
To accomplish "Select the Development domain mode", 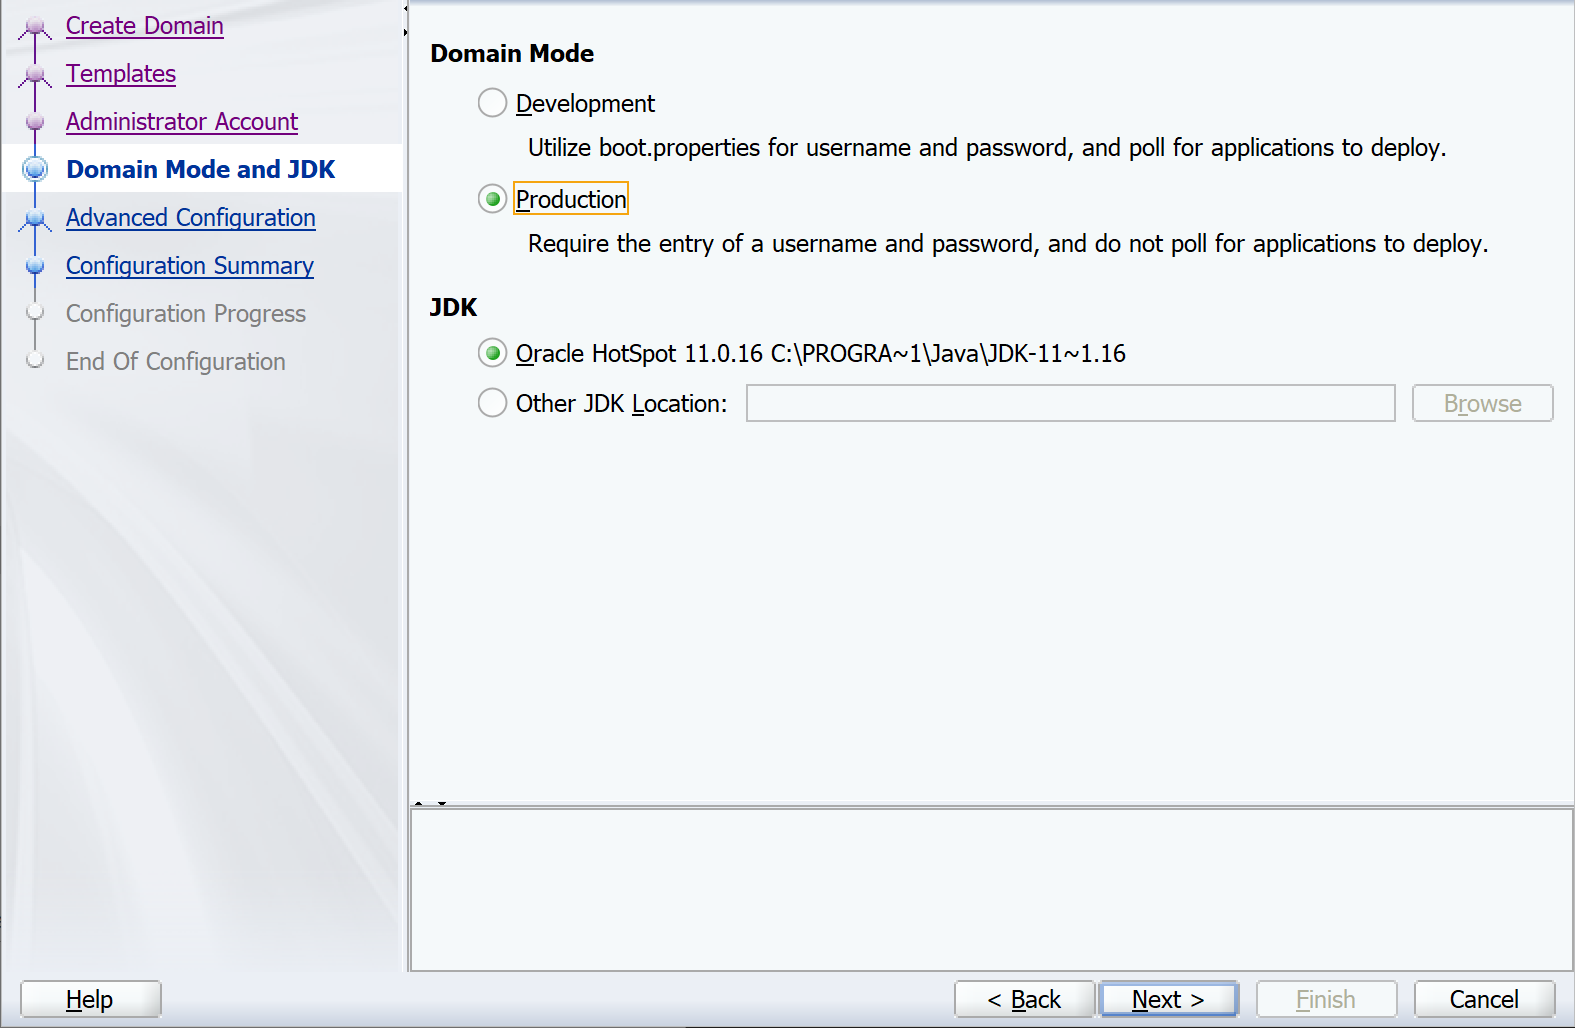I will pos(492,102).
